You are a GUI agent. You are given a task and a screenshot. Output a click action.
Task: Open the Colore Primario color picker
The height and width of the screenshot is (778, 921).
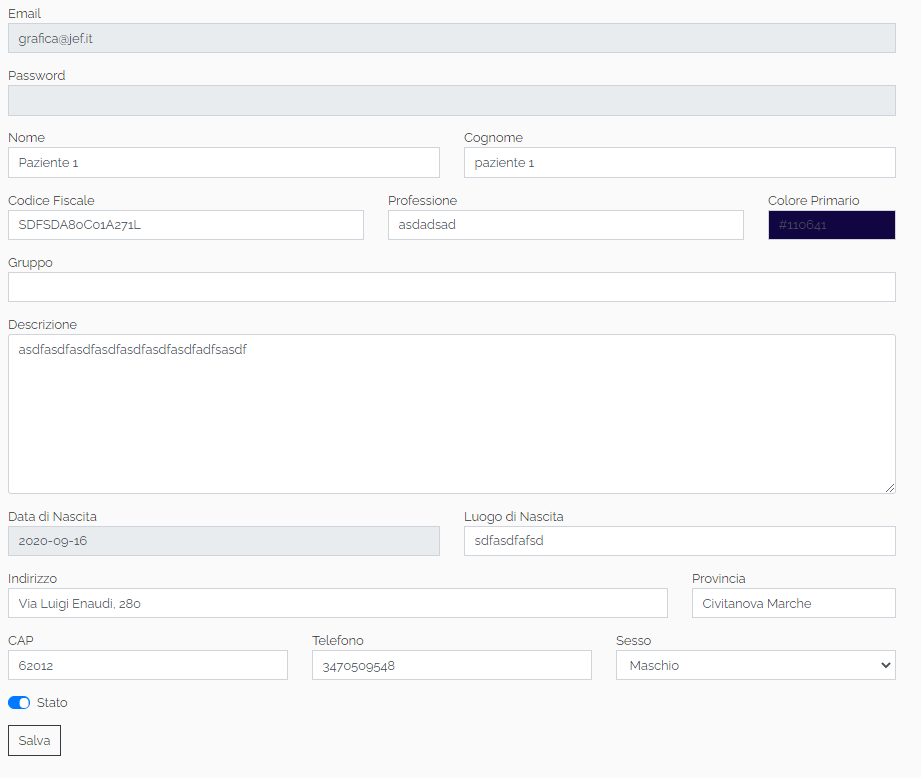point(831,225)
